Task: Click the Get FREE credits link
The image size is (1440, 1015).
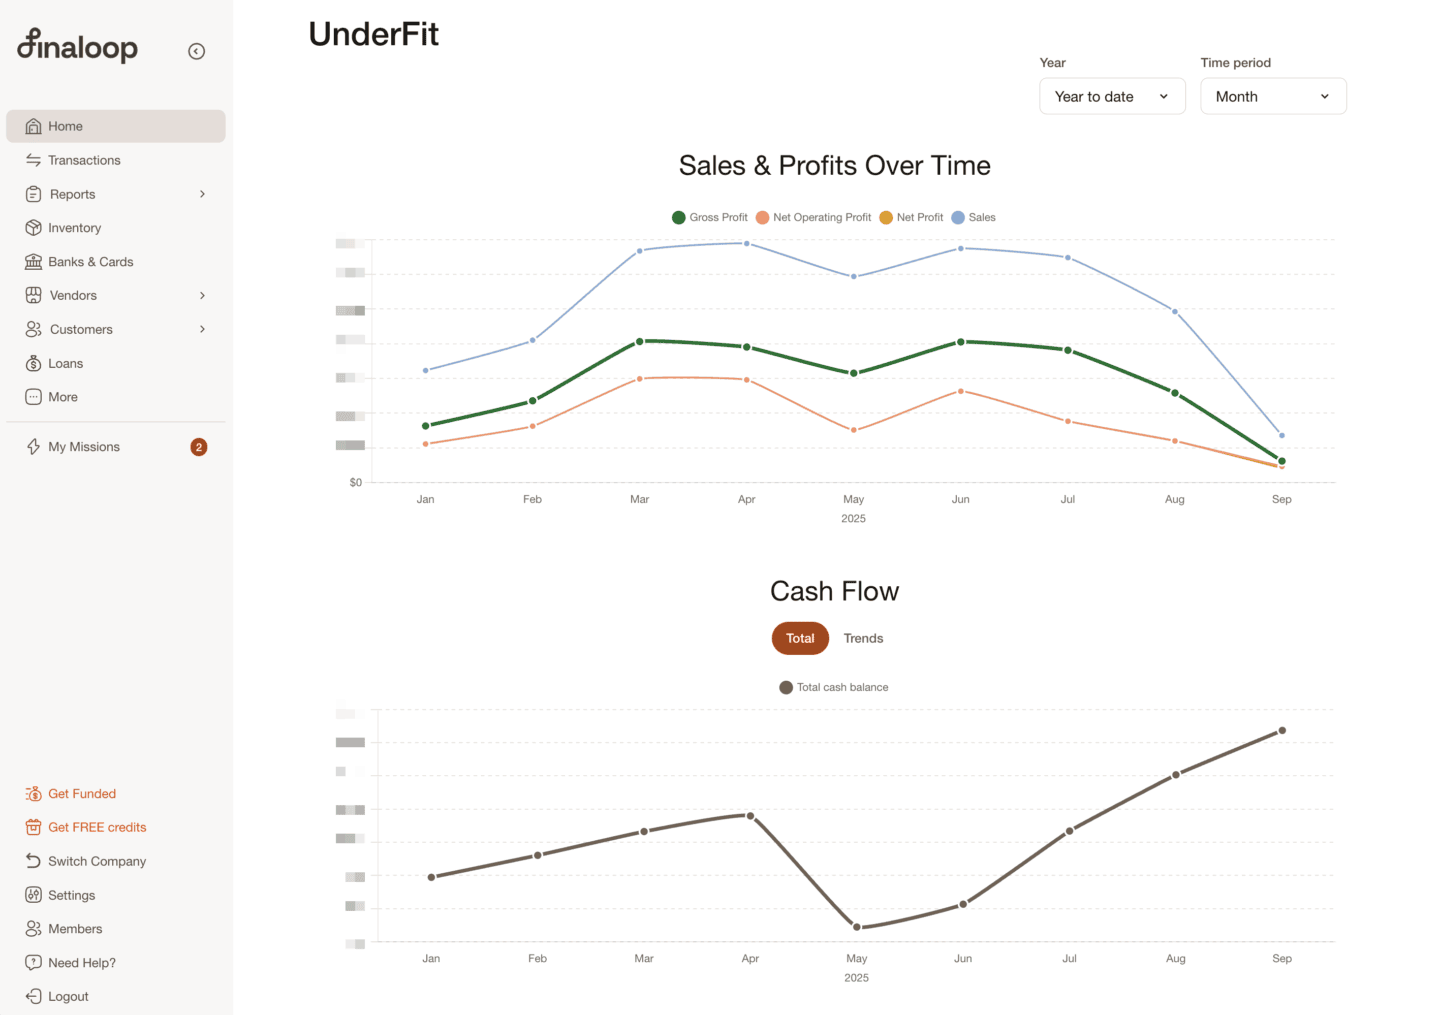Action: point(96,827)
